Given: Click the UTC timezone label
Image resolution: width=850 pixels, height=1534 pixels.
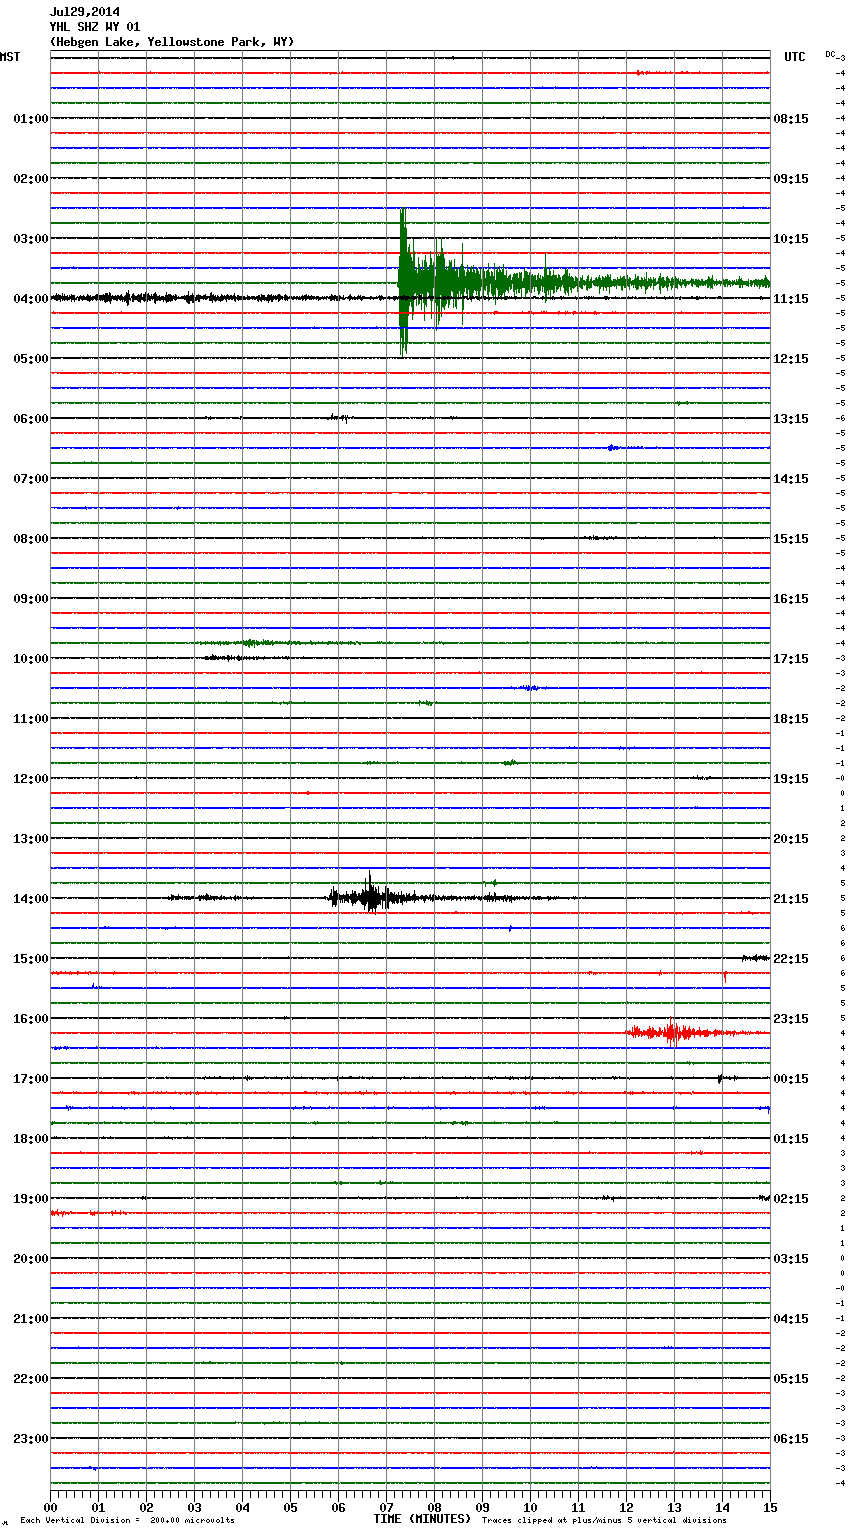Looking at the screenshot, I should coord(794,57).
